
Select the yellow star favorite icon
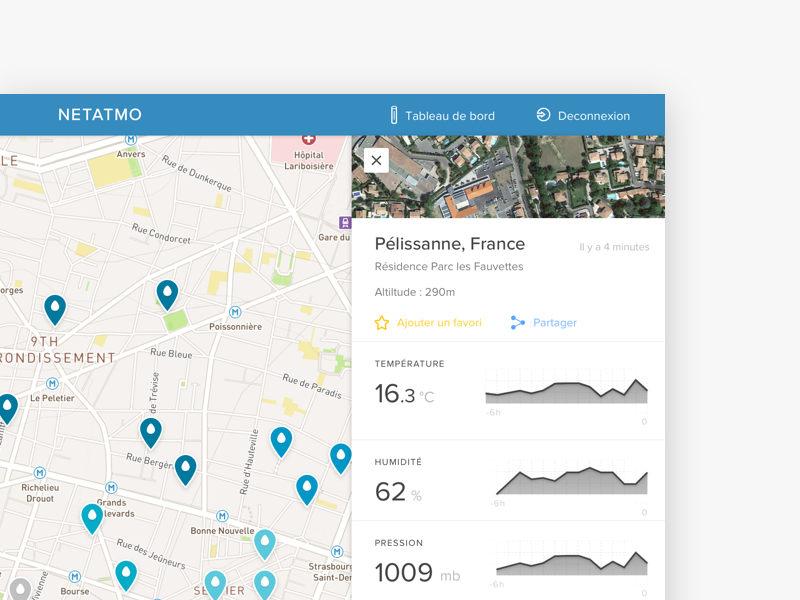pos(381,323)
